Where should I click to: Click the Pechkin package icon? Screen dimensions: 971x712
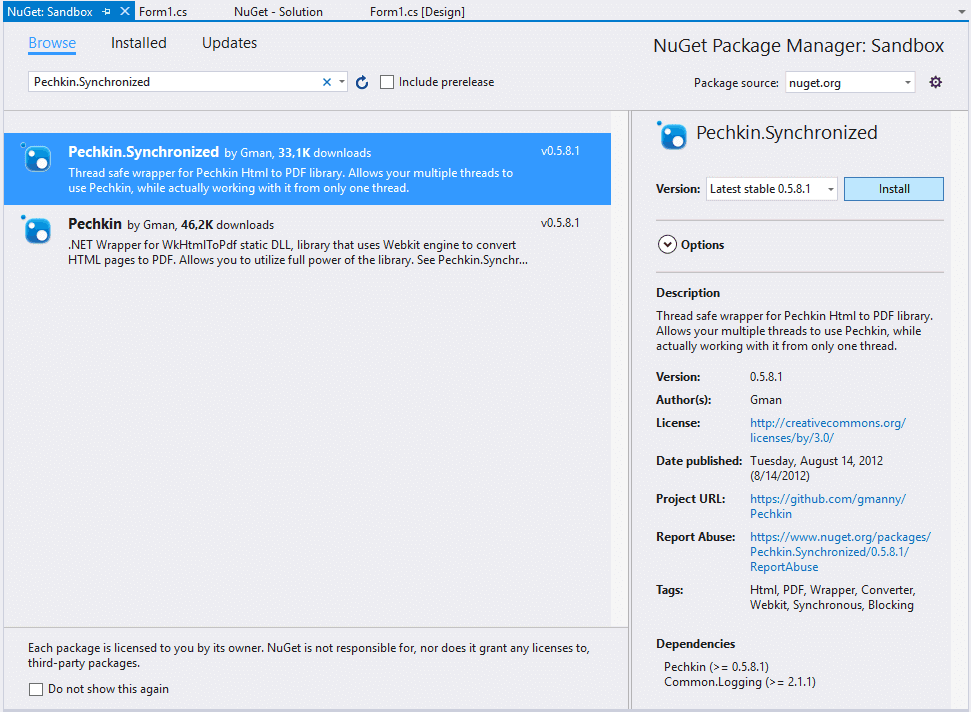pyautogui.click(x=36, y=231)
